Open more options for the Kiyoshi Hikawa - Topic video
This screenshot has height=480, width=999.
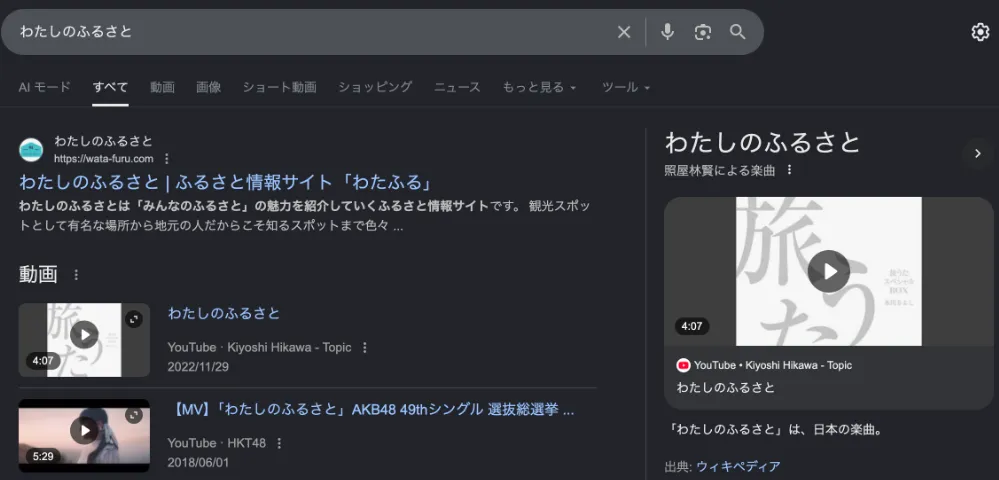point(364,347)
